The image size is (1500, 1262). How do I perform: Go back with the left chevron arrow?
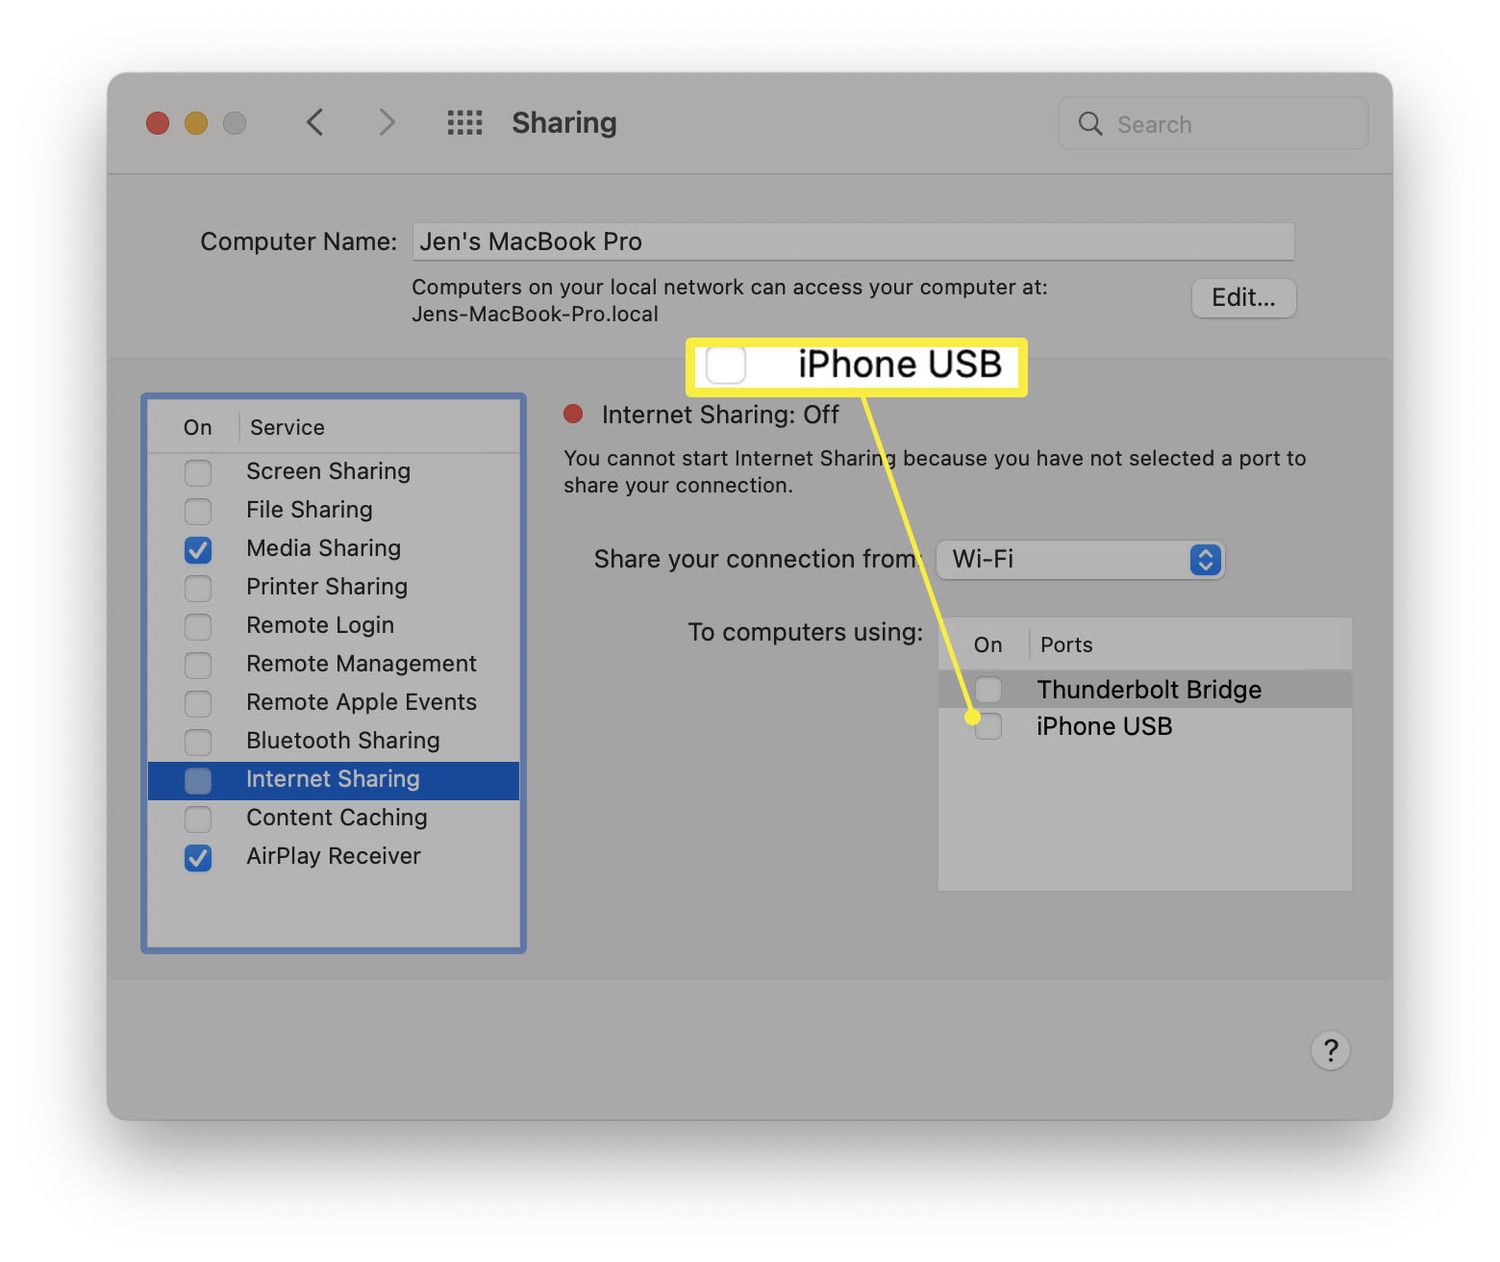(315, 123)
